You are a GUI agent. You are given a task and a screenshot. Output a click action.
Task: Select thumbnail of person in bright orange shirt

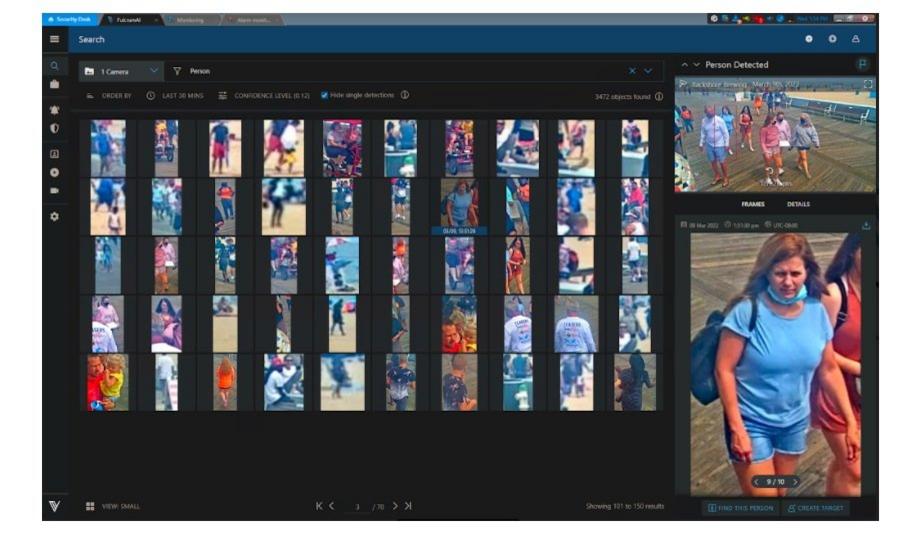click(225, 382)
